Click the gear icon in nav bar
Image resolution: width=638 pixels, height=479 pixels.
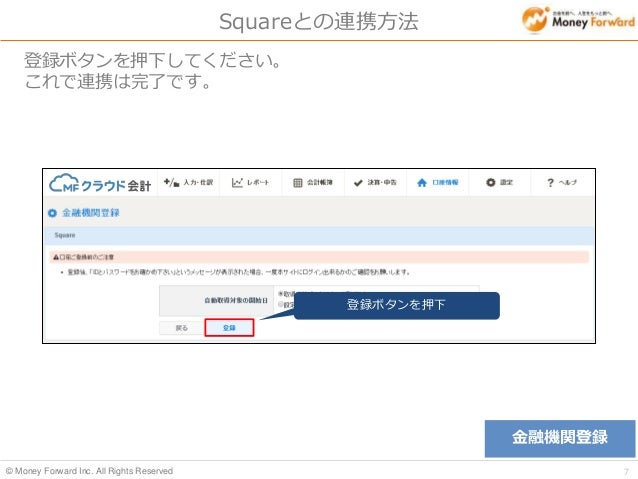point(491,183)
